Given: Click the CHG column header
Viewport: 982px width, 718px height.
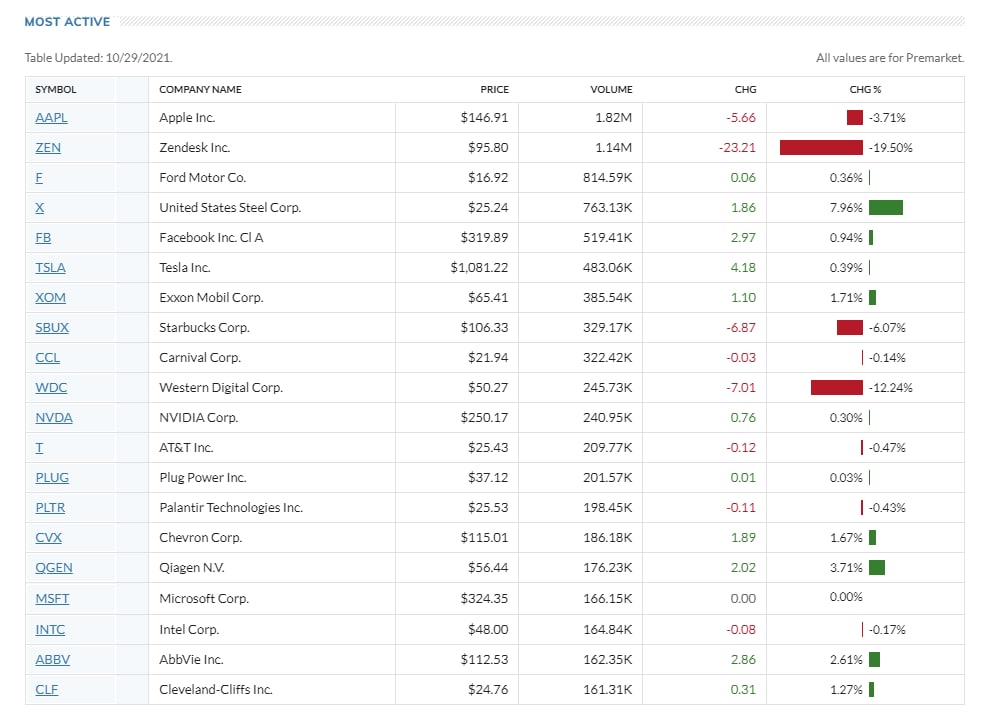Looking at the screenshot, I should tap(745, 90).
